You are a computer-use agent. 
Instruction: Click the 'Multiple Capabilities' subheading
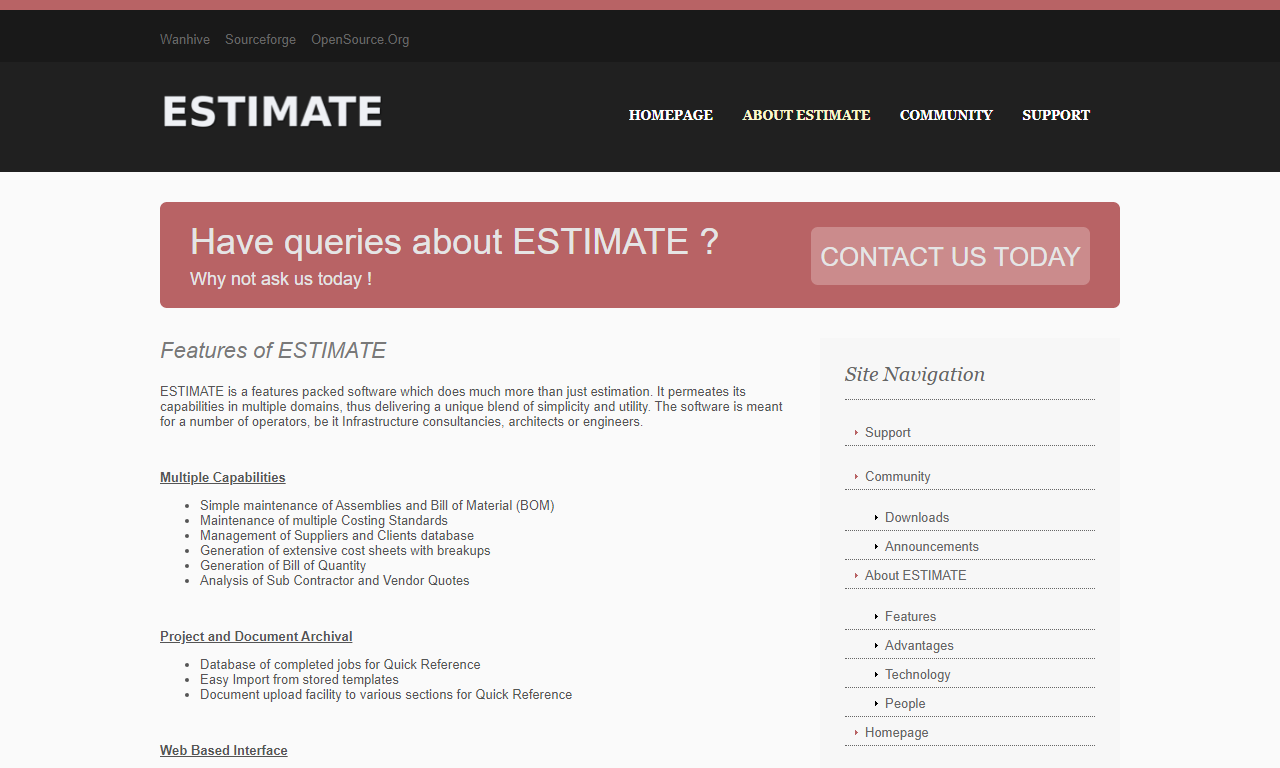(223, 478)
